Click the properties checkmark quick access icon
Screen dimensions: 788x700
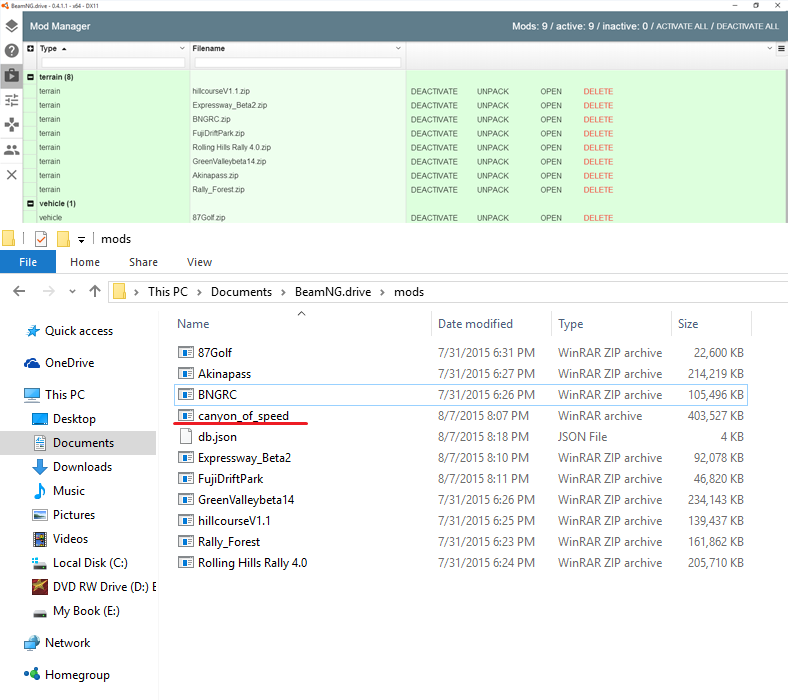click(x=41, y=239)
